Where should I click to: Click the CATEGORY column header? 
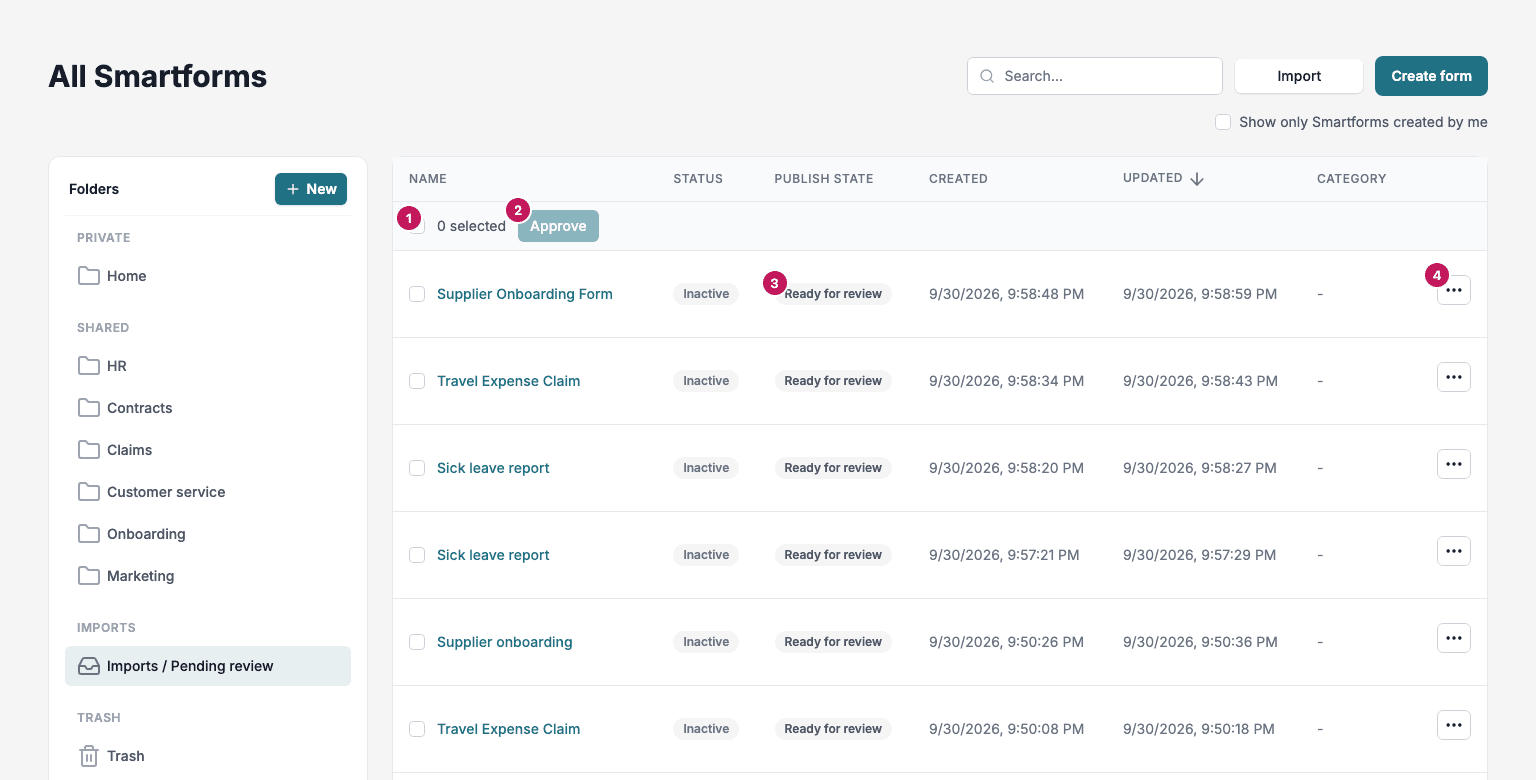tap(1352, 179)
